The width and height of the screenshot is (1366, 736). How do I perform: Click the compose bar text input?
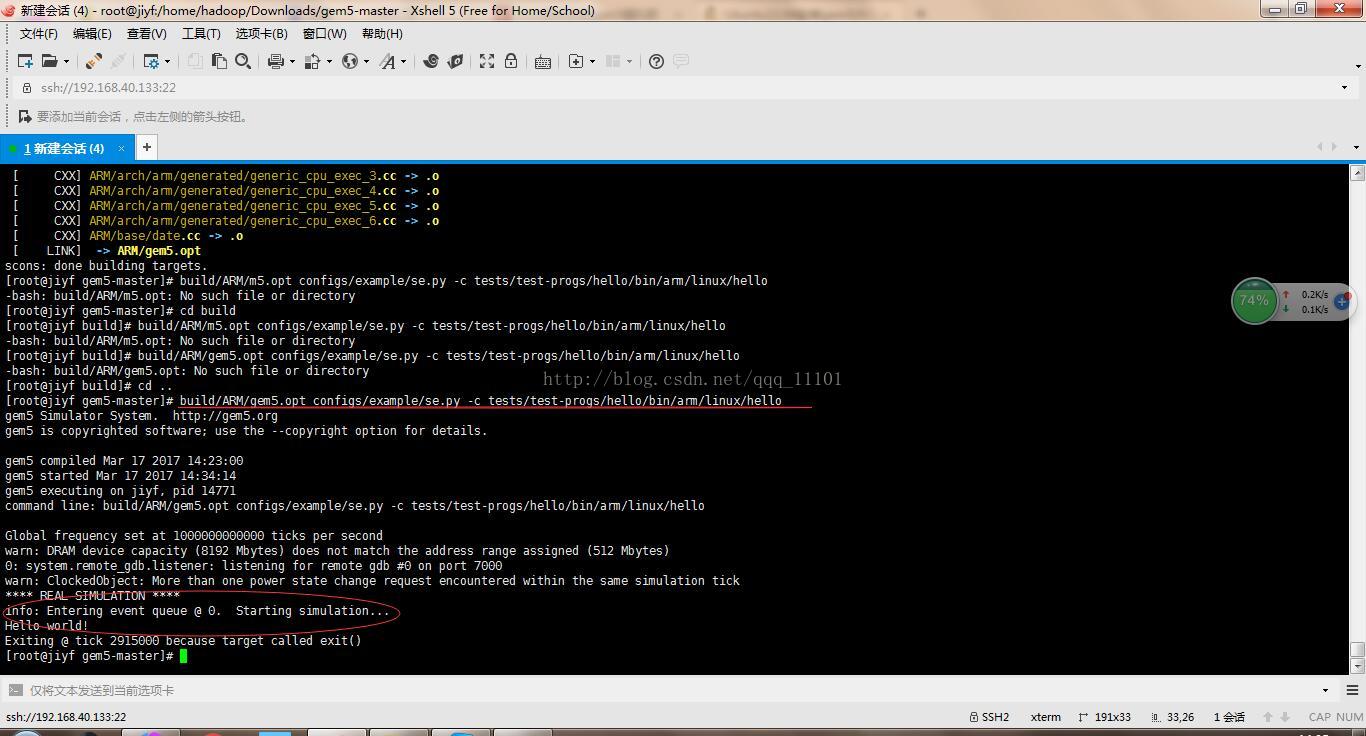click(x=670, y=690)
